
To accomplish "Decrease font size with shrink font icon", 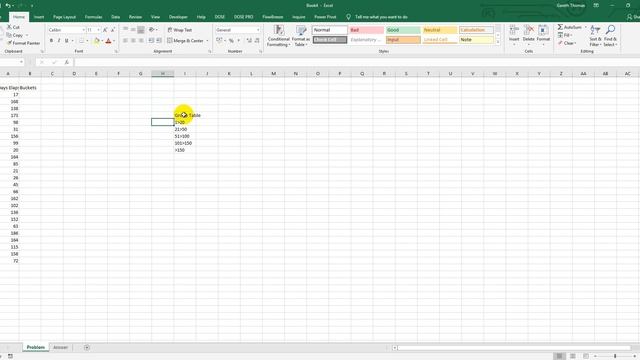I will (113, 30).
